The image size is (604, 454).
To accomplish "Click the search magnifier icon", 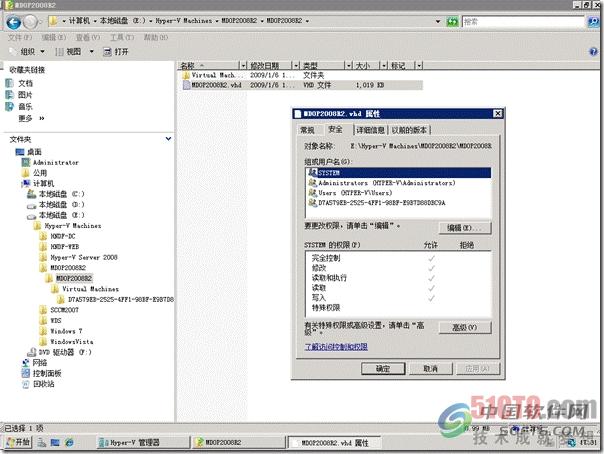I will coord(593,22).
